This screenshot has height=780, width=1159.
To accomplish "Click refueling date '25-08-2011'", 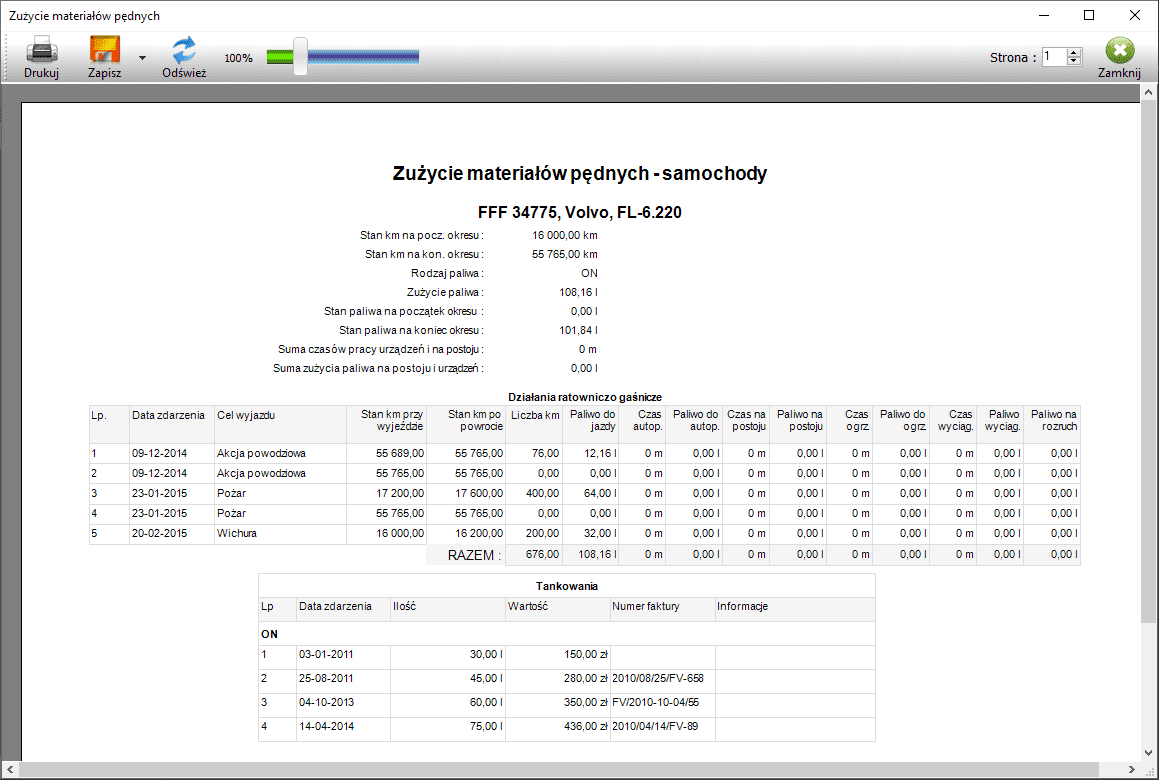I will 326,678.
